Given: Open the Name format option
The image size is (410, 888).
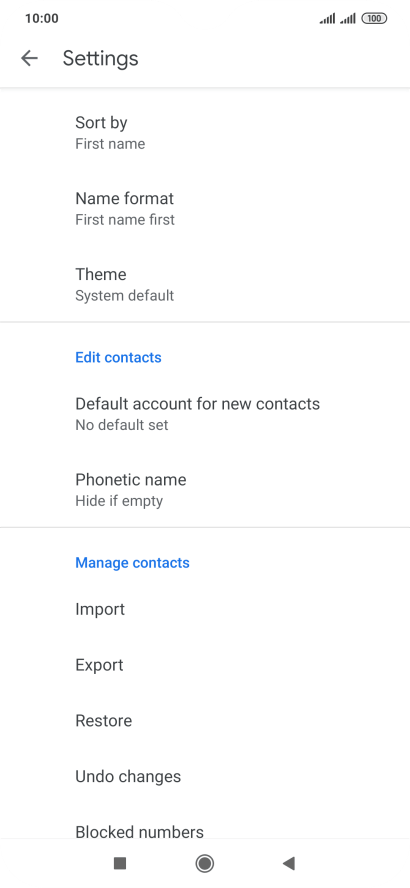Looking at the screenshot, I should click(205, 208).
